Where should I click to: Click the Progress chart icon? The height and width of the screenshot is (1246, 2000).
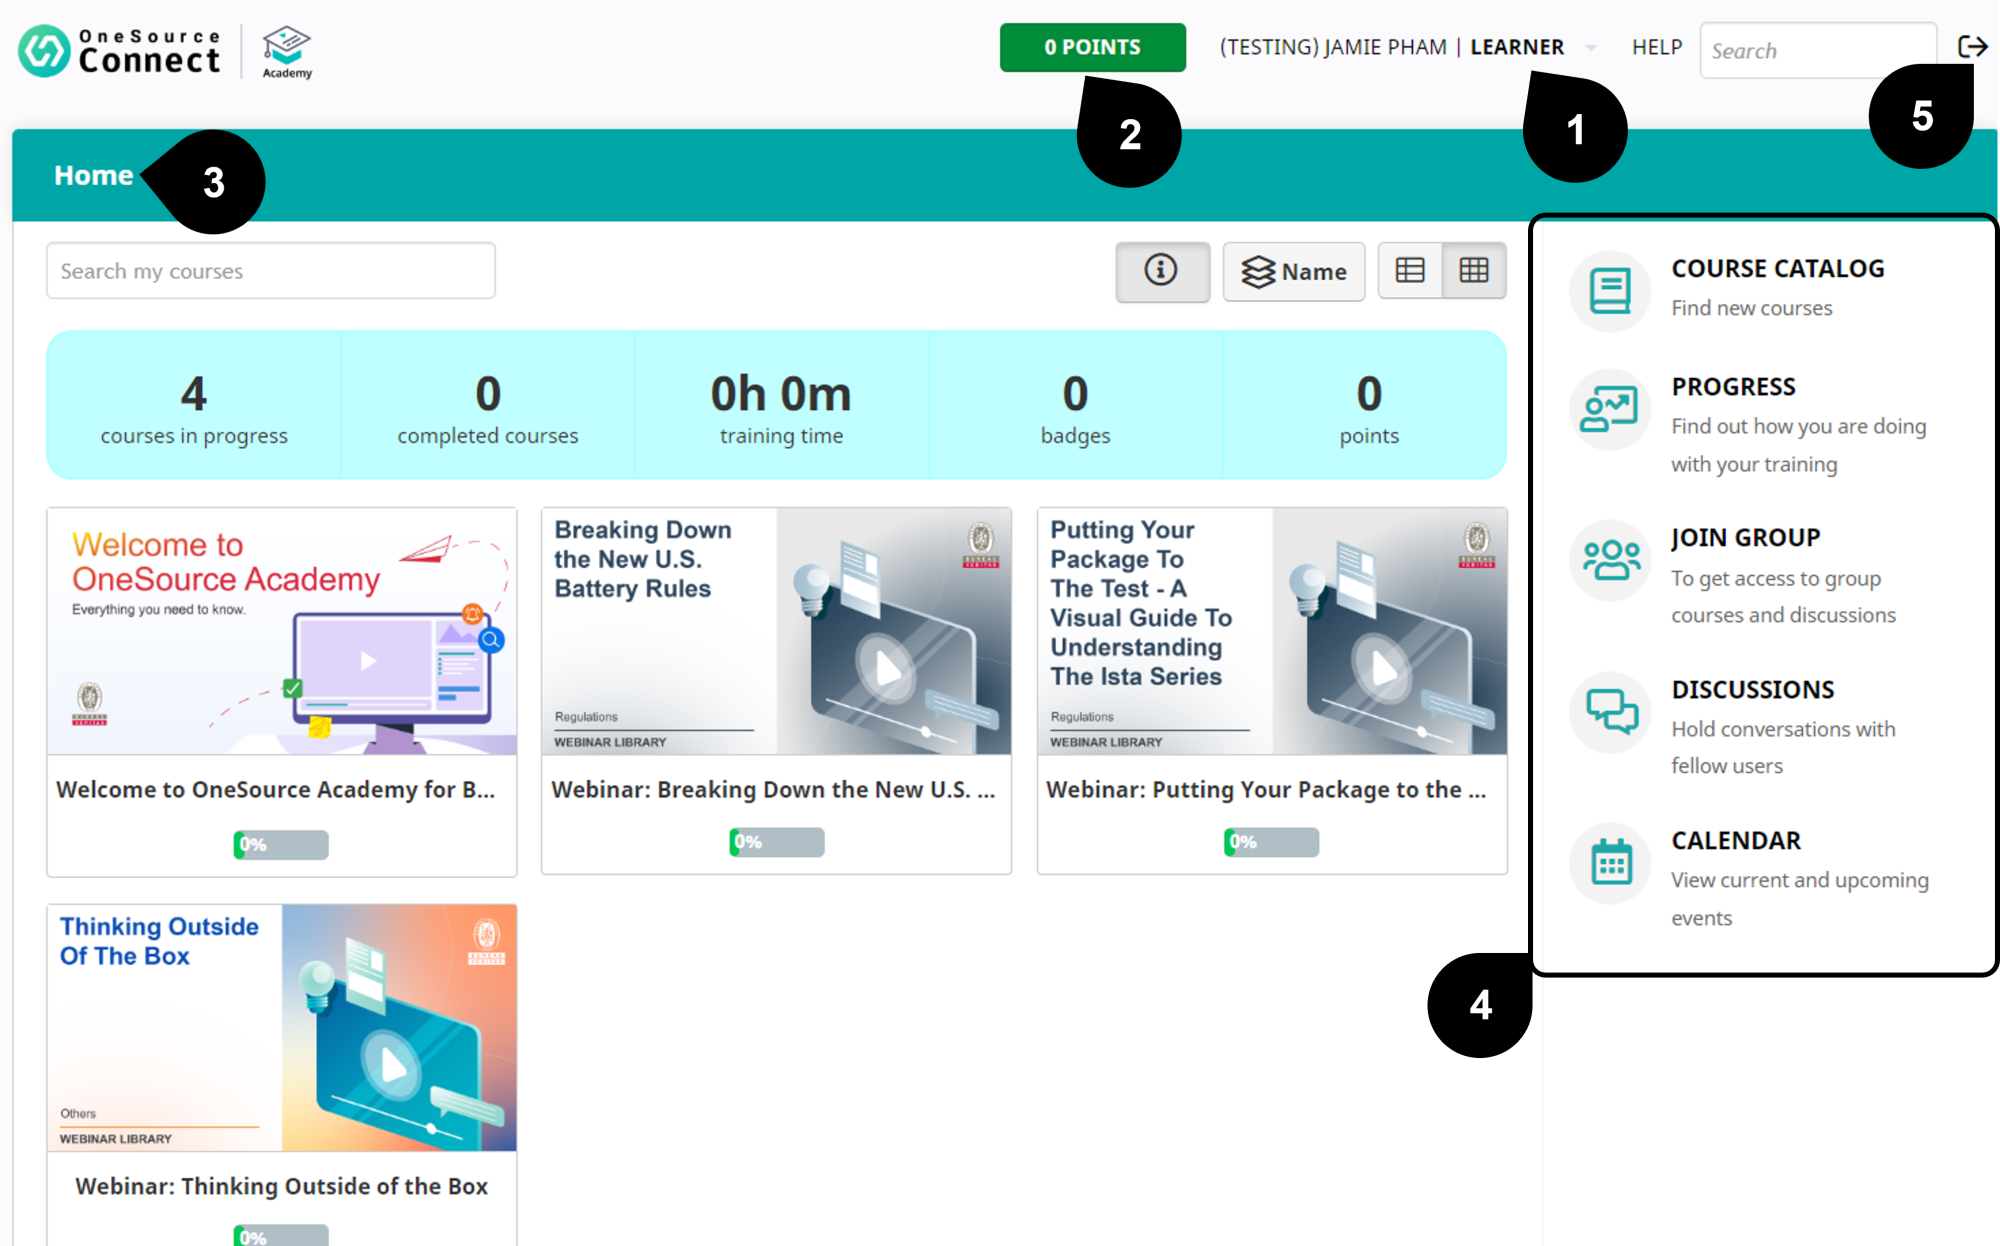(1609, 409)
